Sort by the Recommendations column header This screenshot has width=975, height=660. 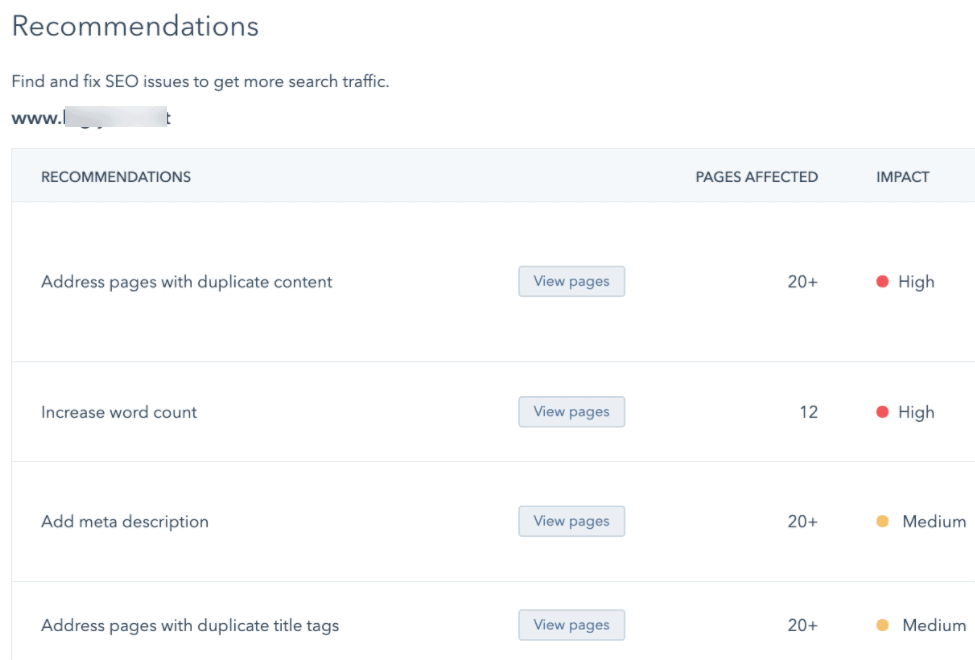(x=116, y=177)
